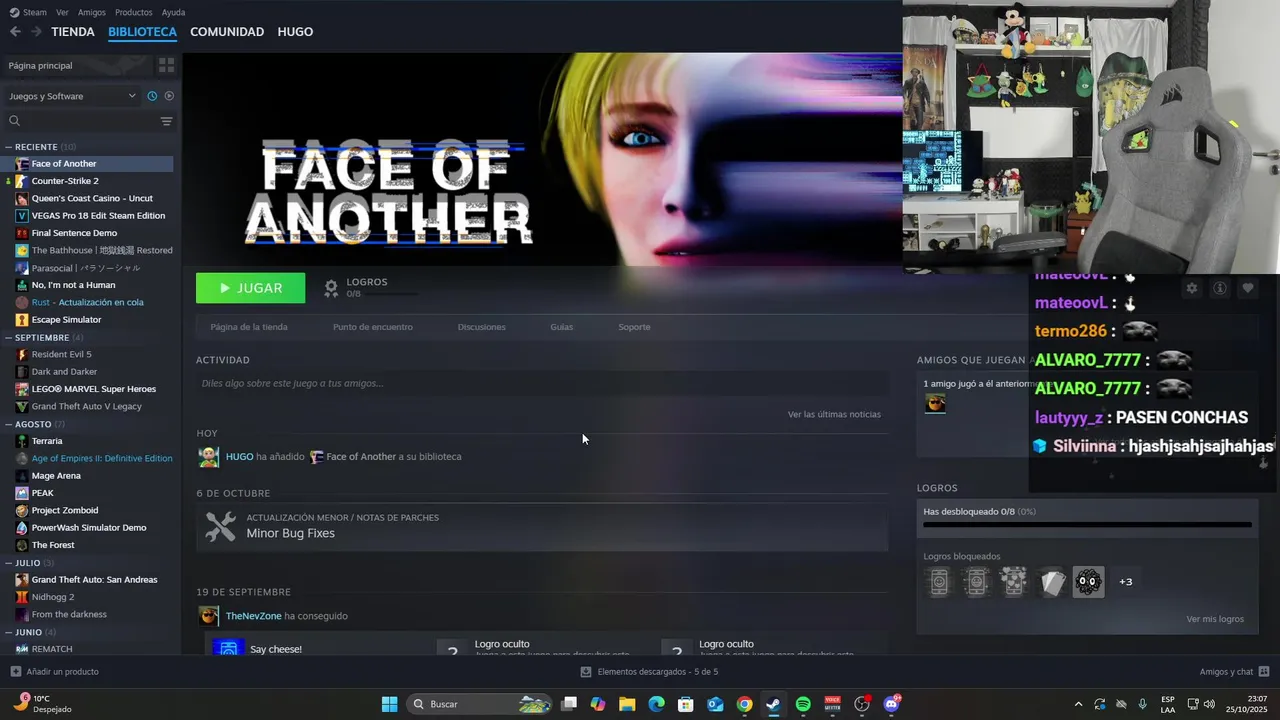
Task: Open Amigos y chat
Action: [1234, 672]
